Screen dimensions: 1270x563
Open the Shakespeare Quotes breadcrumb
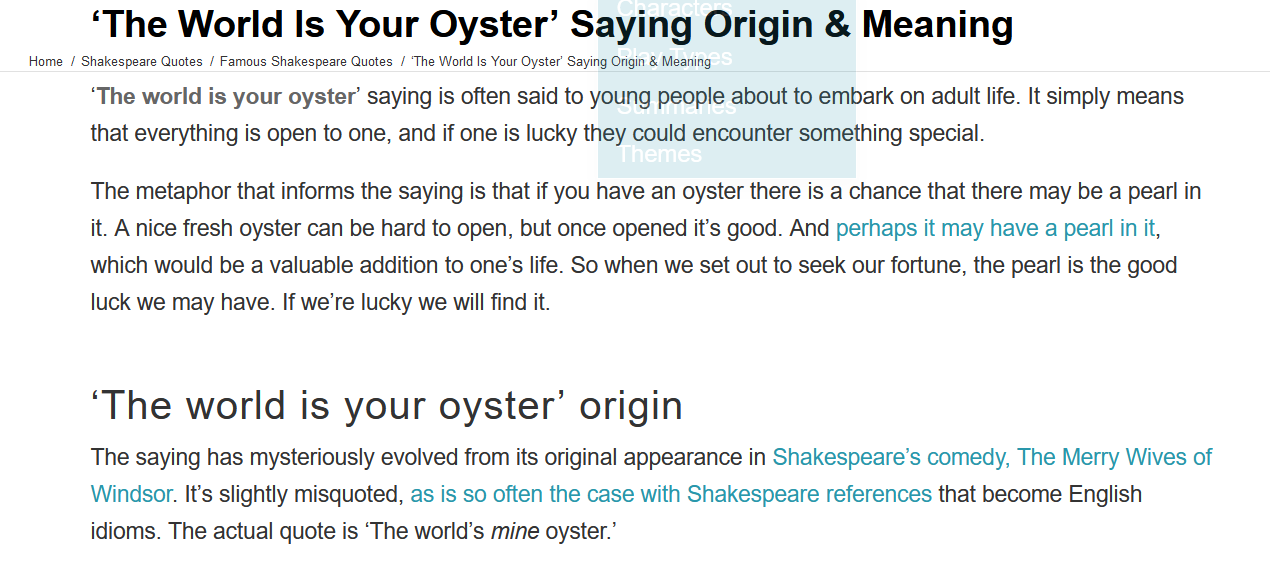[x=142, y=61]
